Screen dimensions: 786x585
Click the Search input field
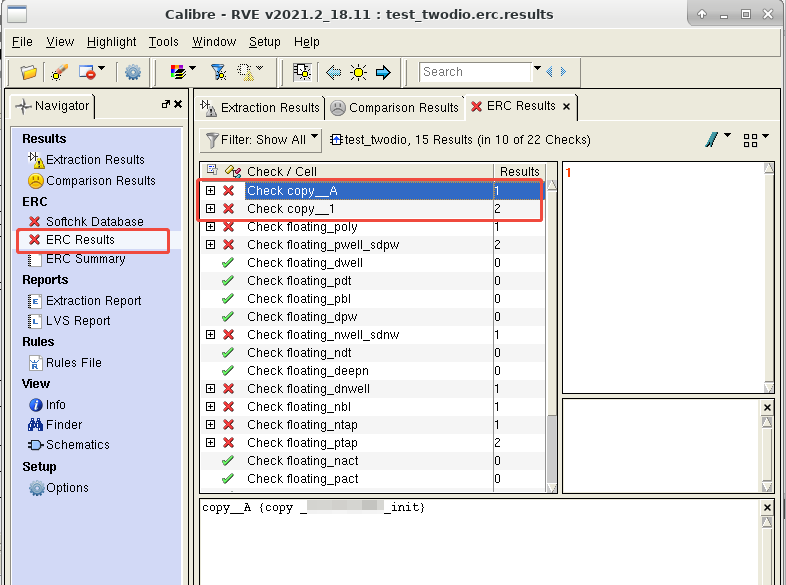coord(475,72)
